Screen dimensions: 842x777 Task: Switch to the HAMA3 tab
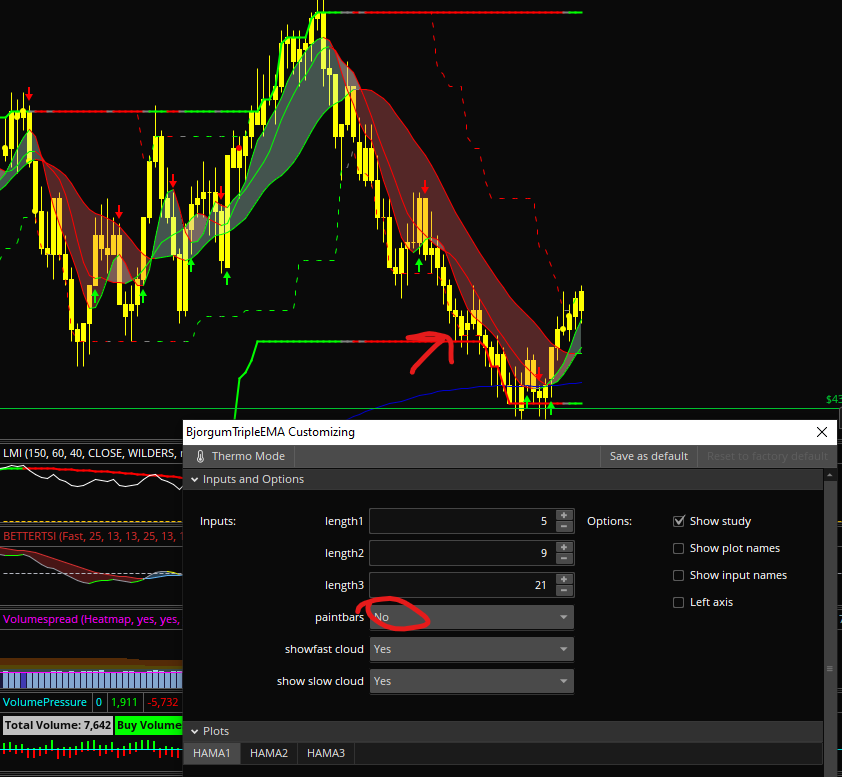coord(326,753)
